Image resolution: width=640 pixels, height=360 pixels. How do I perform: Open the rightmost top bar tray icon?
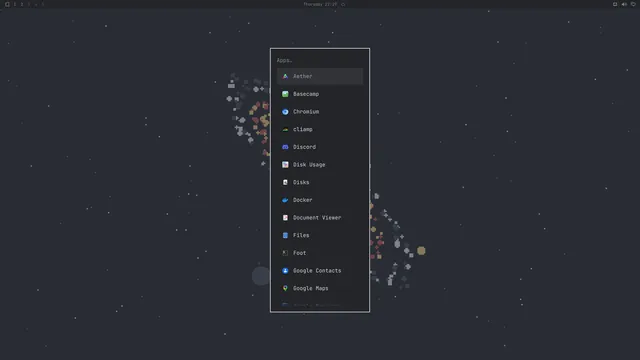tap(633, 4)
